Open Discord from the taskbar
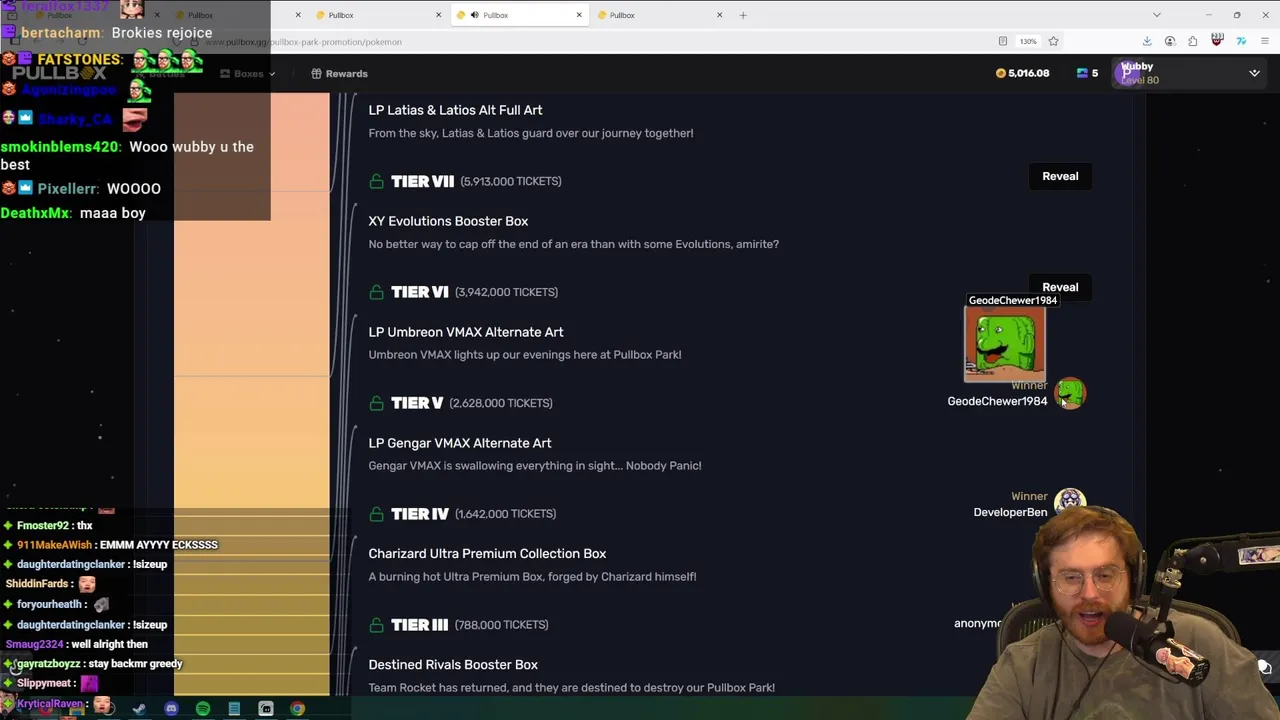Viewport: 1280px width, 720px height. pos(171,709)
